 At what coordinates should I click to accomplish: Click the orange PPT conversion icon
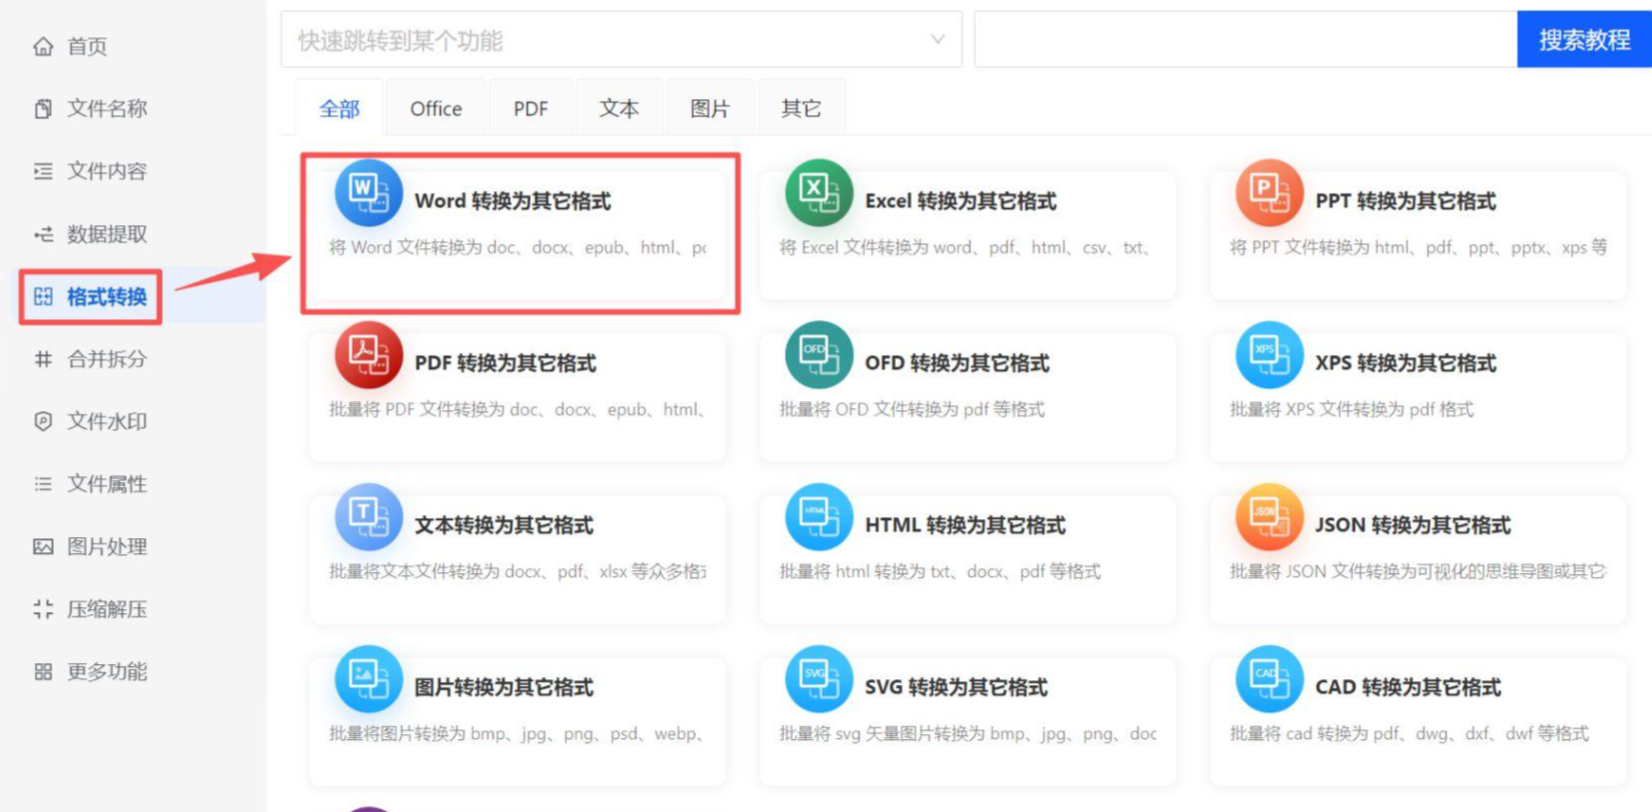point(1269,193)
